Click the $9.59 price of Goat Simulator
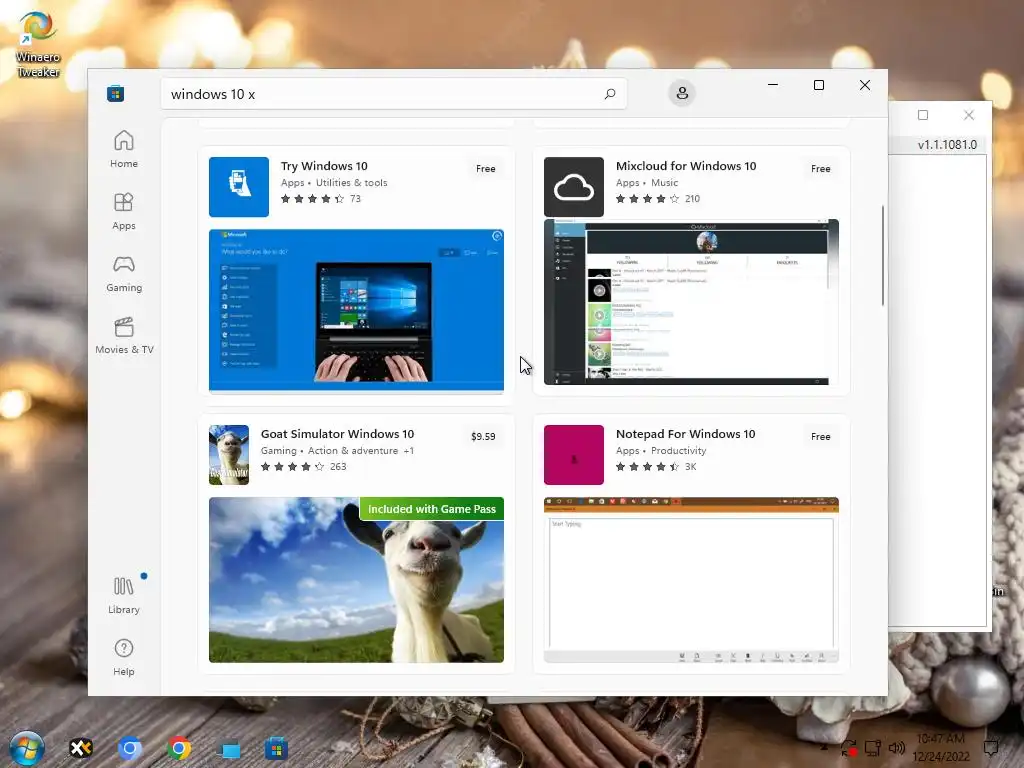This screenshot has height=768, width=1024. tap(483, 436)
